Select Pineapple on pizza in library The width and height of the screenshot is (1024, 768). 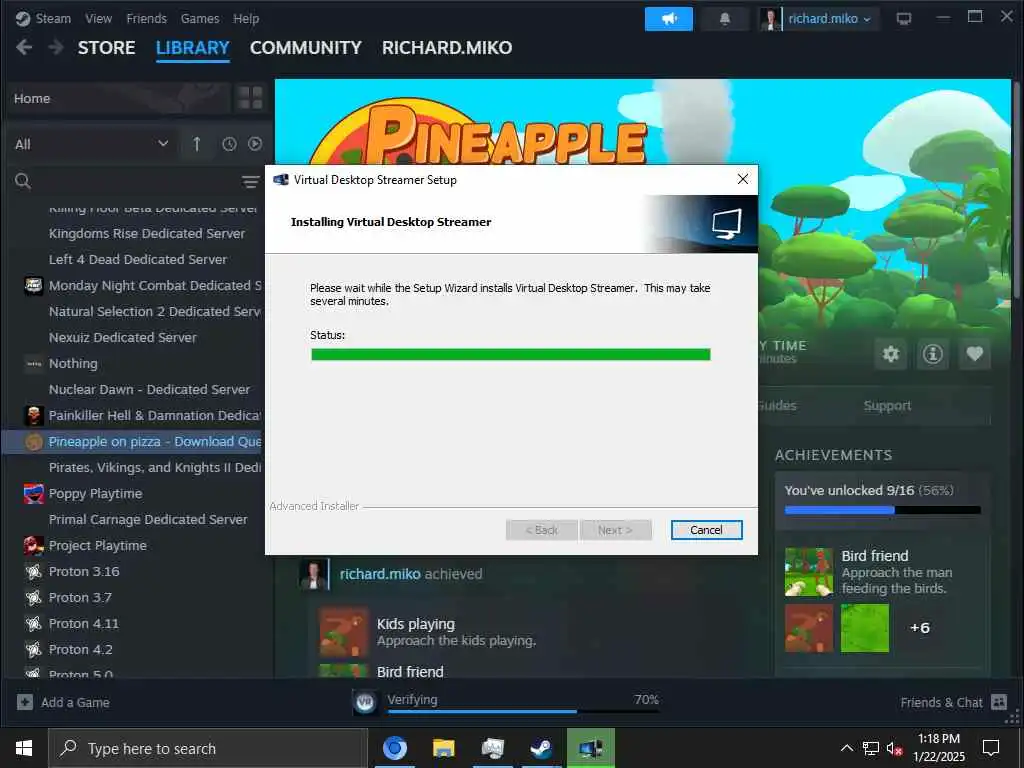(133, 441)
